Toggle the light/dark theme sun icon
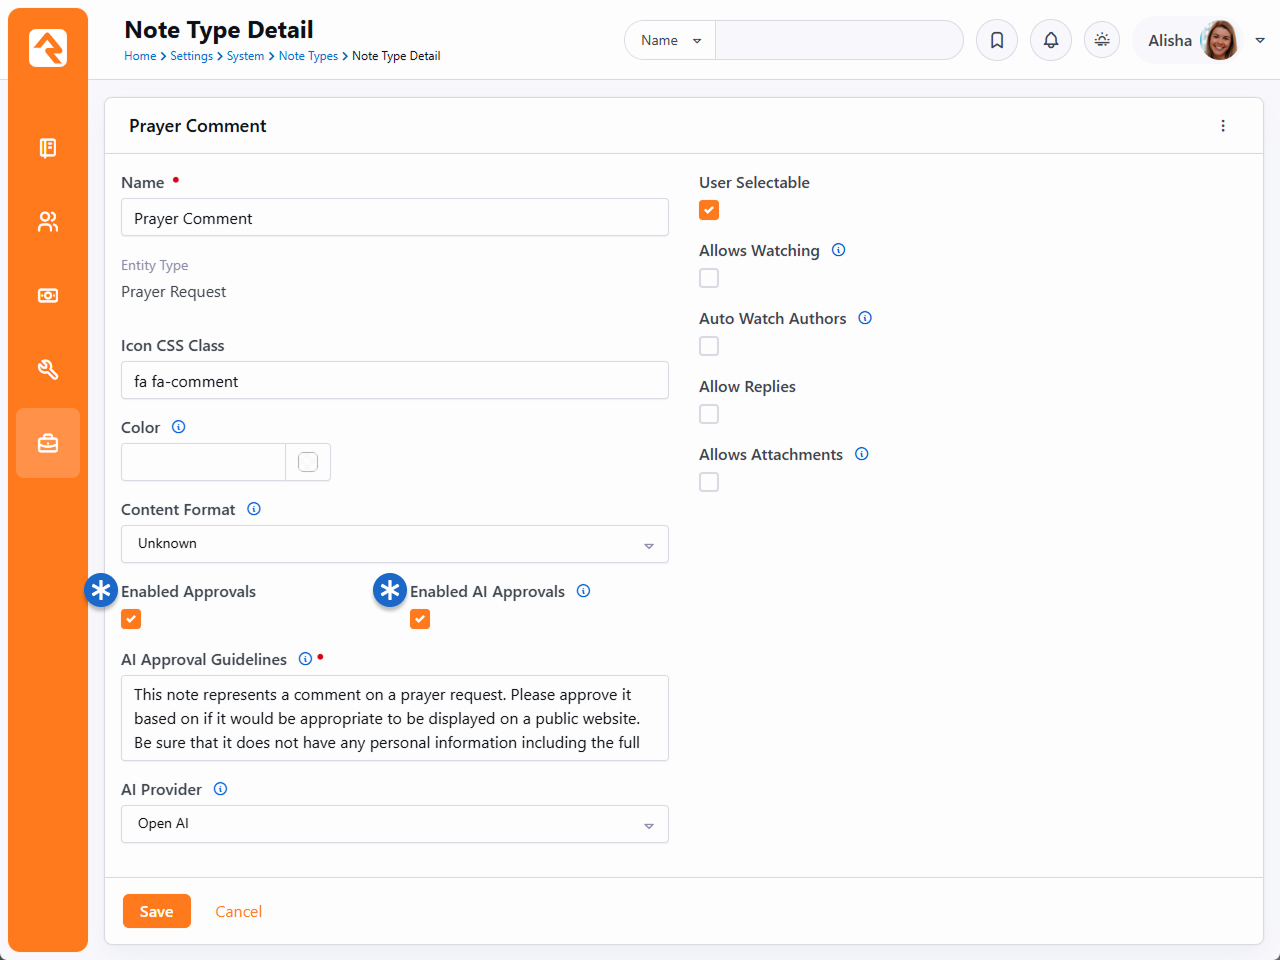 [1102, 40]
